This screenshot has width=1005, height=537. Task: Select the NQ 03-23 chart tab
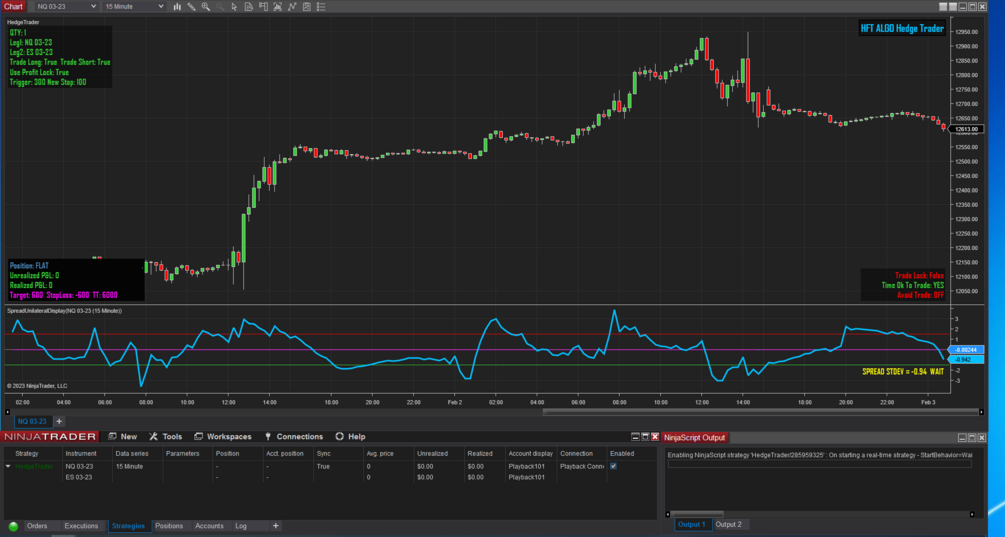click(x=32, y=421)
